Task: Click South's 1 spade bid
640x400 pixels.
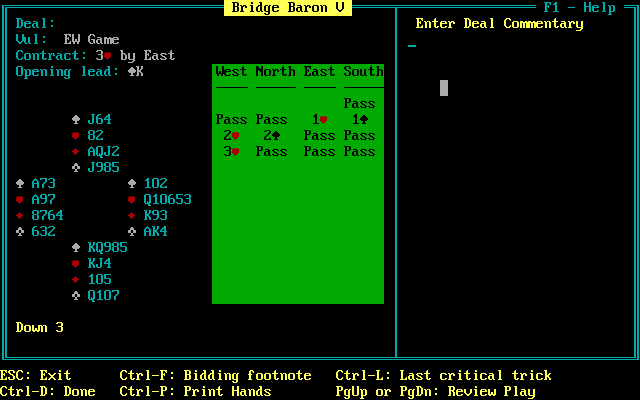Action: coord(360,120)
